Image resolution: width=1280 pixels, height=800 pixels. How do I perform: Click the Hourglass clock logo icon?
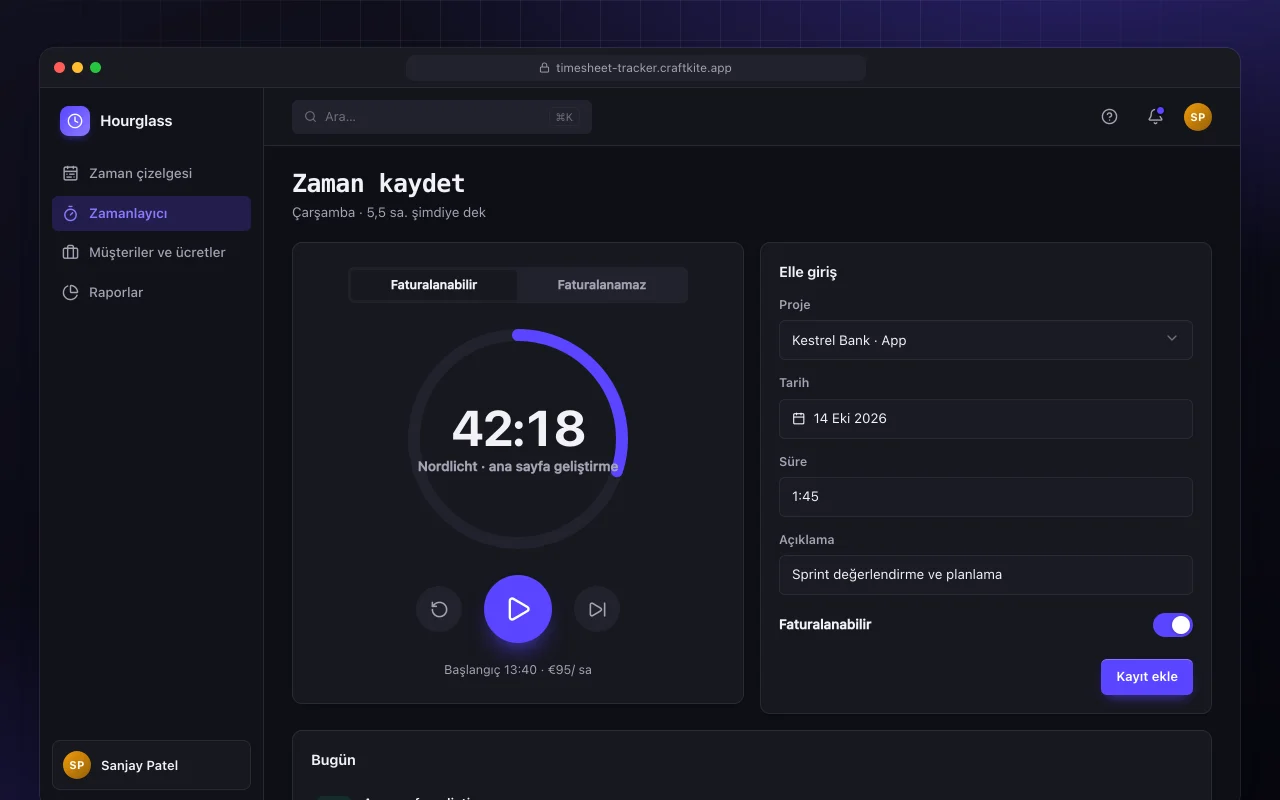(x=75, y=121)
